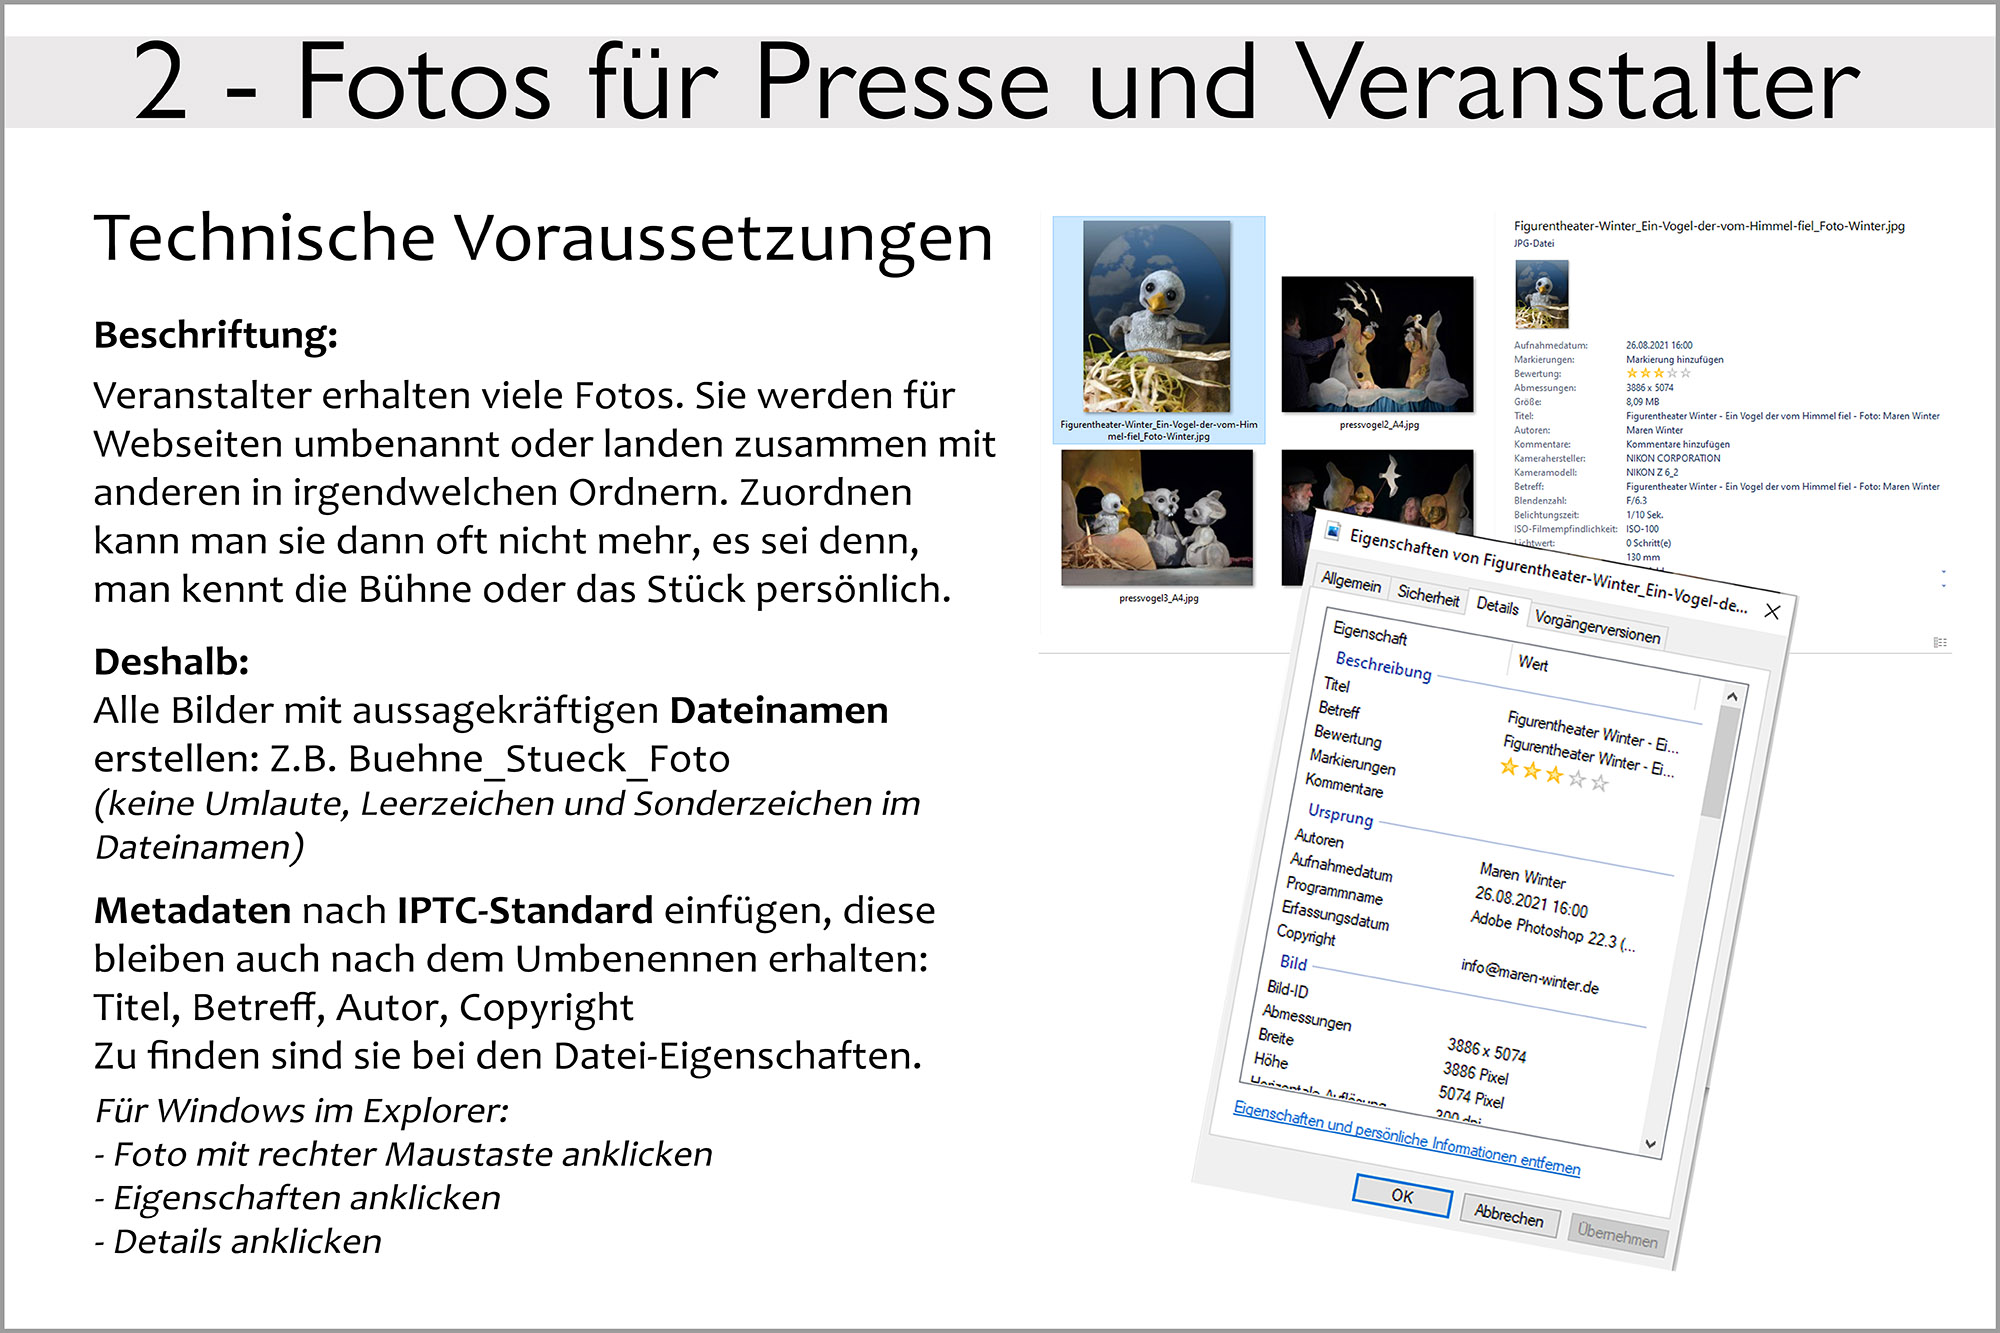Switch to the Allgemein tab
The height and width of the screenshot is (1333, 2000).
pos(1351,582)
